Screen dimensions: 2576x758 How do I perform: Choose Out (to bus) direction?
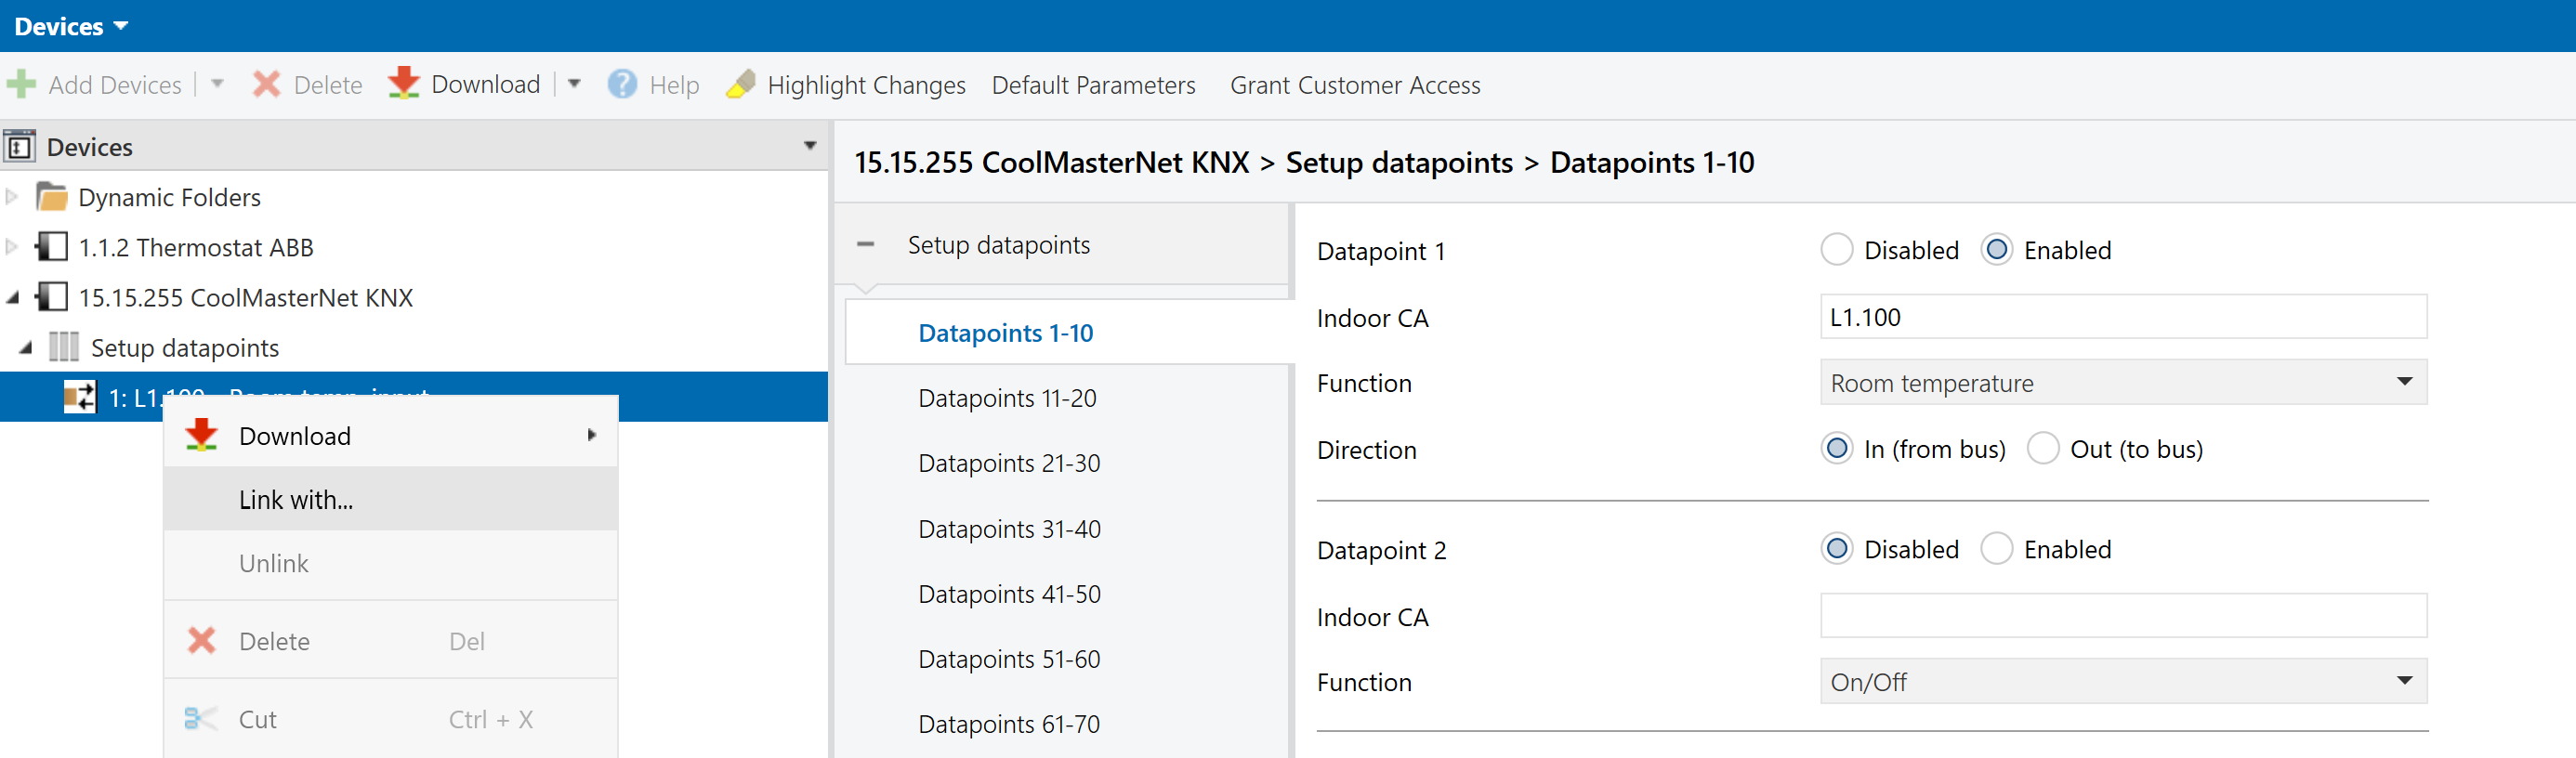[x=2042, y=448]
